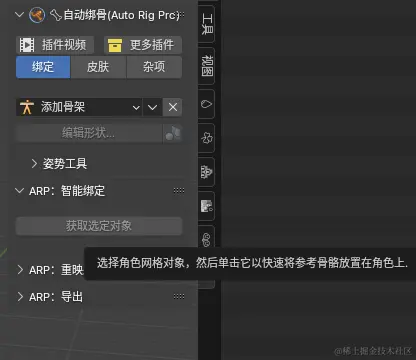
Task: Switch to the 皮肤 tab
Action: 98,67
